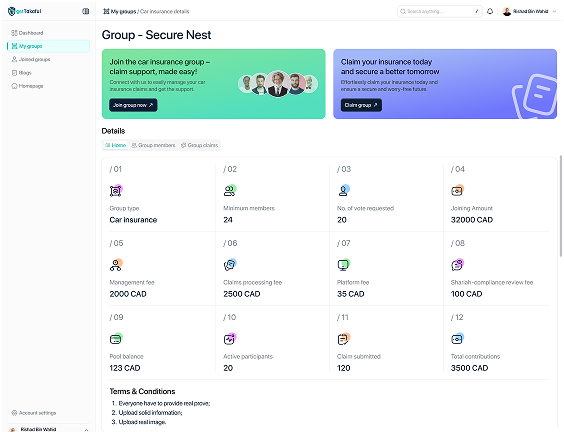Open notifications bell icon

(x=490, y=11)
